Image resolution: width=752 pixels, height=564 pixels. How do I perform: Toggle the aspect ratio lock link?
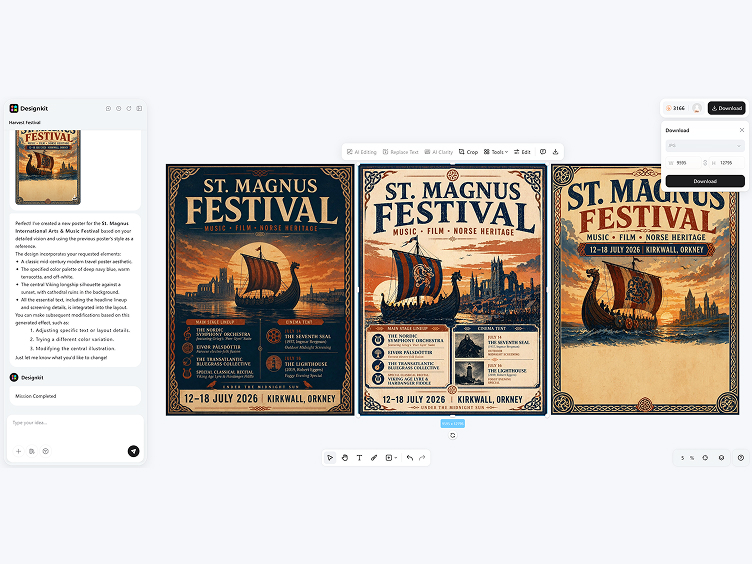pos(705,163)
